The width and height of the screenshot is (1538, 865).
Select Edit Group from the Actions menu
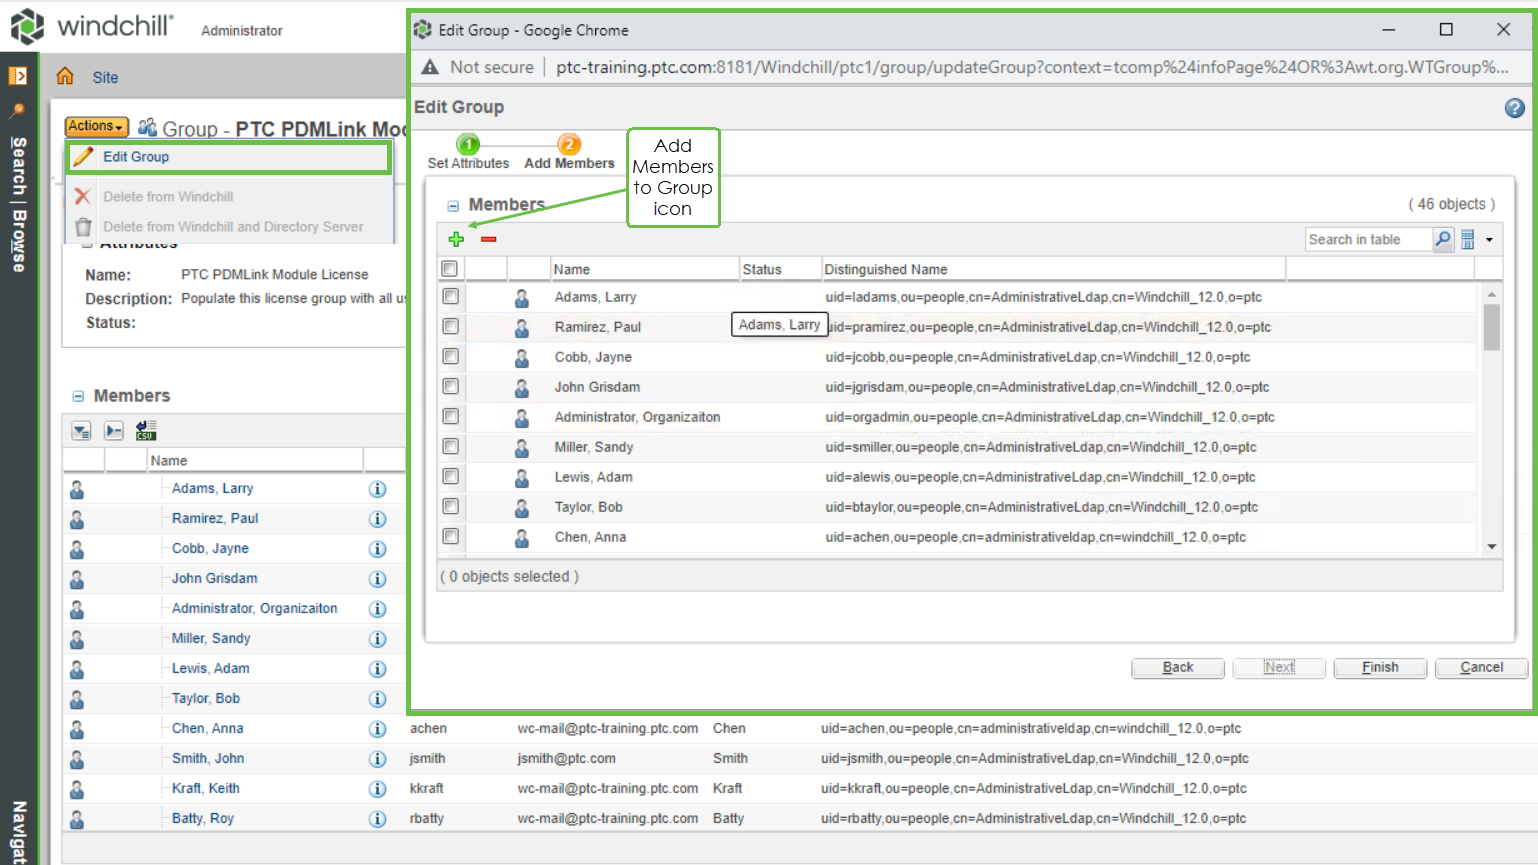tap(228, 157)
